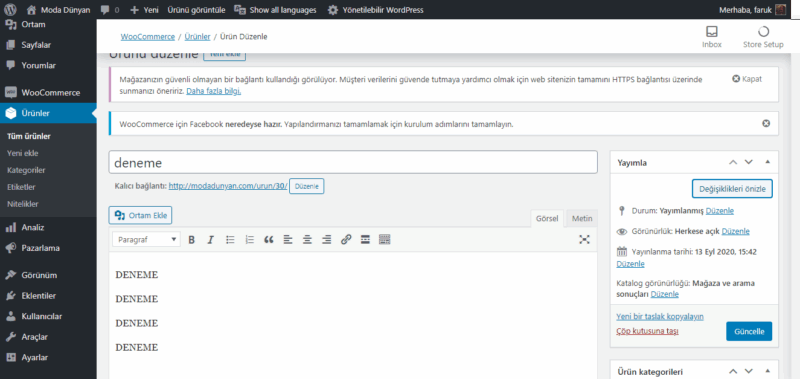Click Show all languages
Screen dimensions: 800x379
(x=276, y=10)
